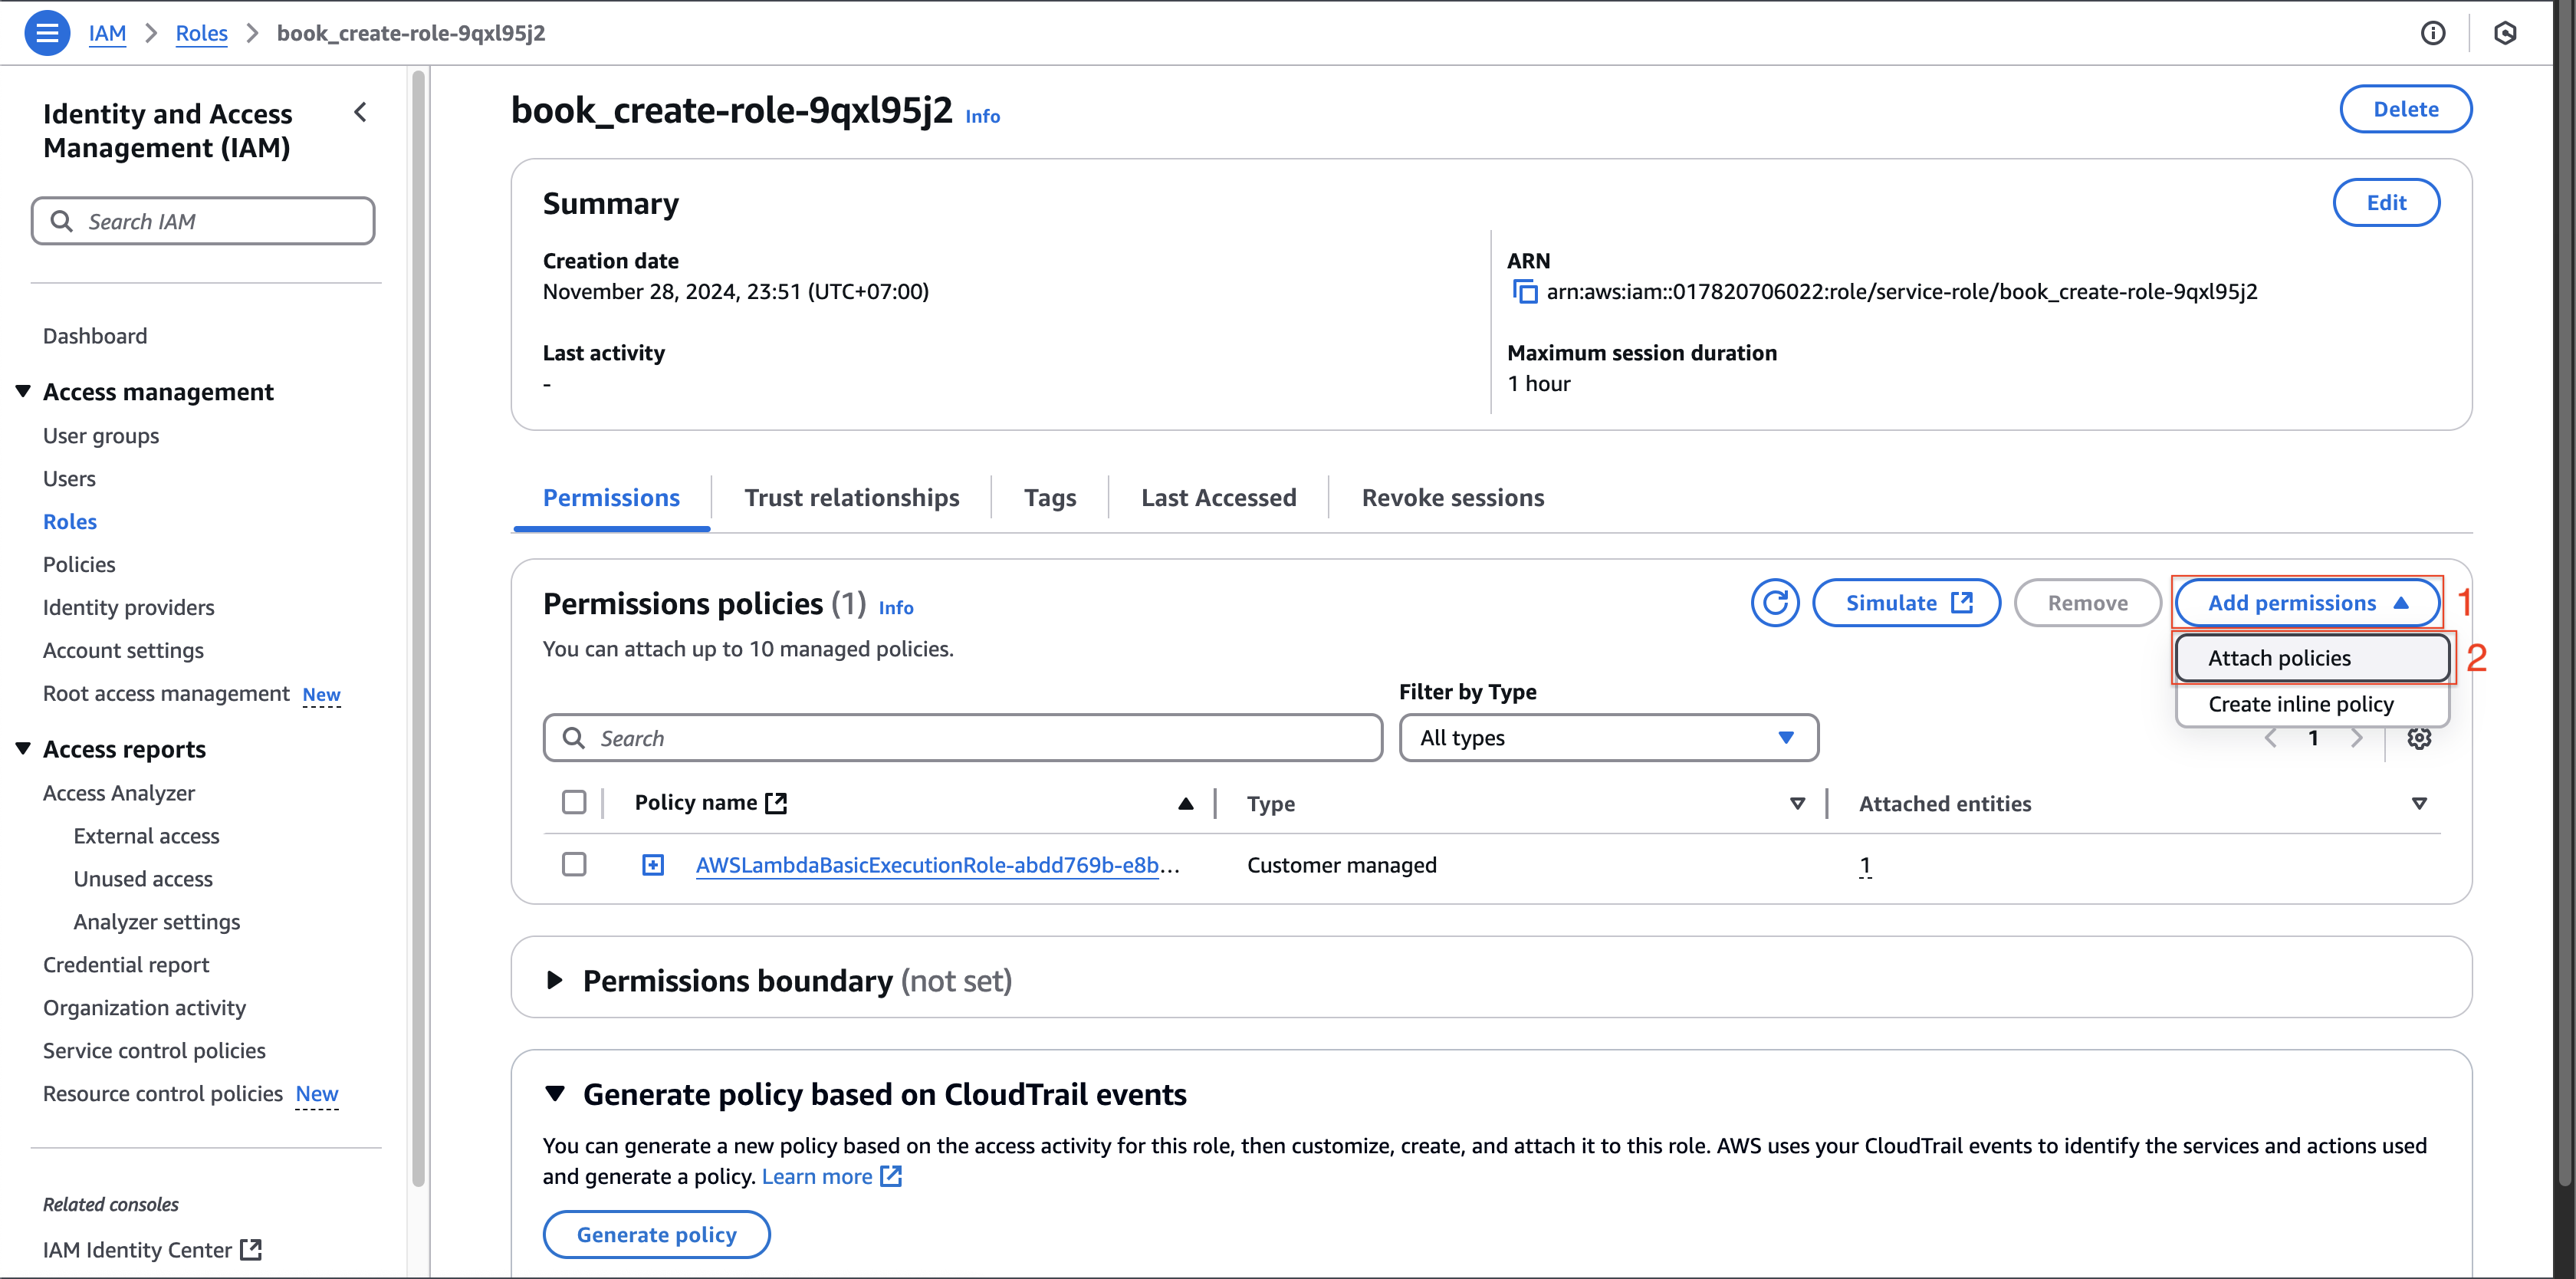
Task: Tick the AWSLambdaBasicExecutionRole policy checkbox
Action: pos(574,864)
